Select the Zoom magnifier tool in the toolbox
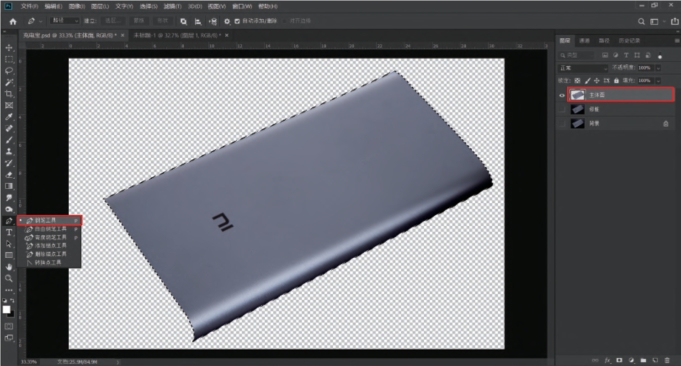 tap(9, 278)
